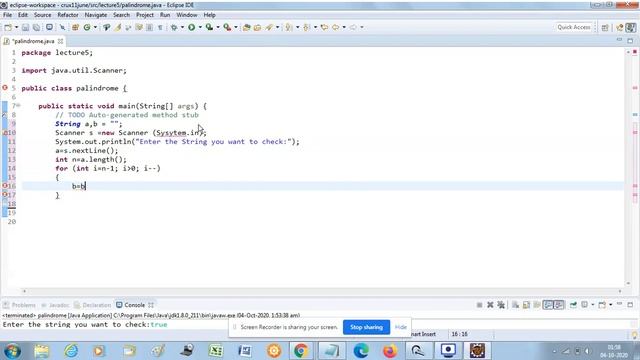The height and width of the screenshot is (360, 640).
Task: Open the New file dropdown arrow
Action: [x=16, y=27]
